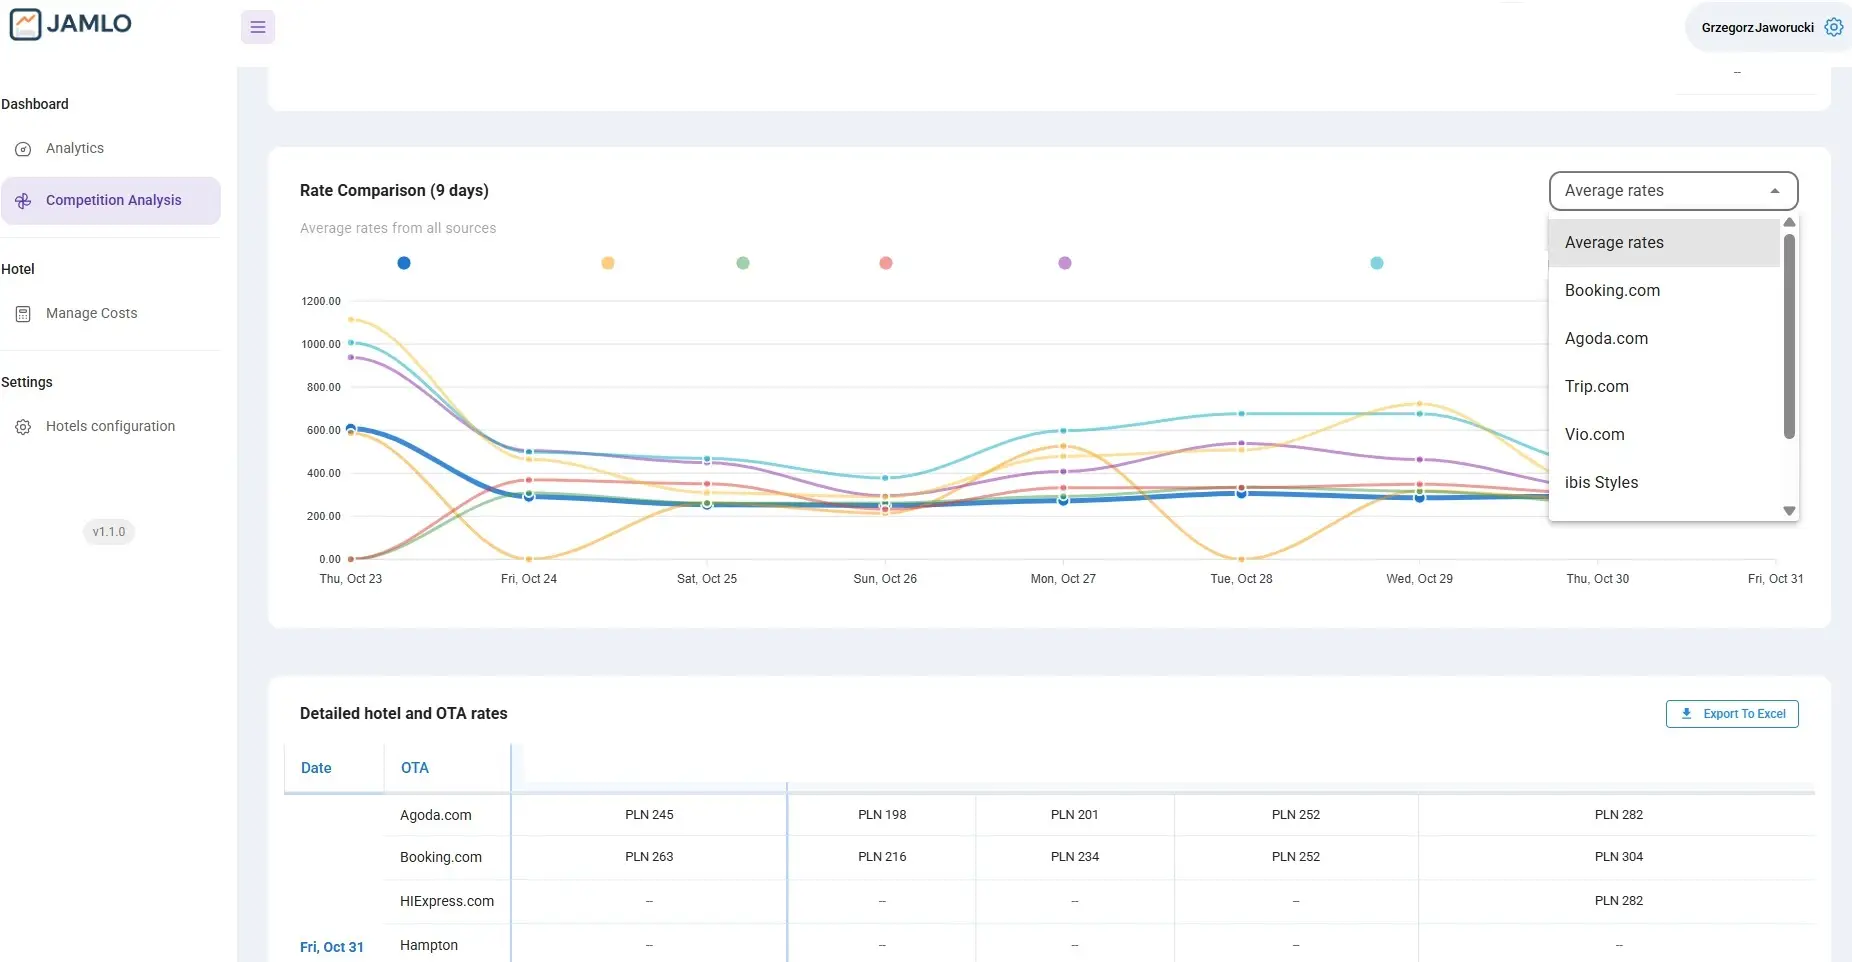Toggle the dark blue legend series dot
The image size is (1852, 962).
(x=404, y=263)
